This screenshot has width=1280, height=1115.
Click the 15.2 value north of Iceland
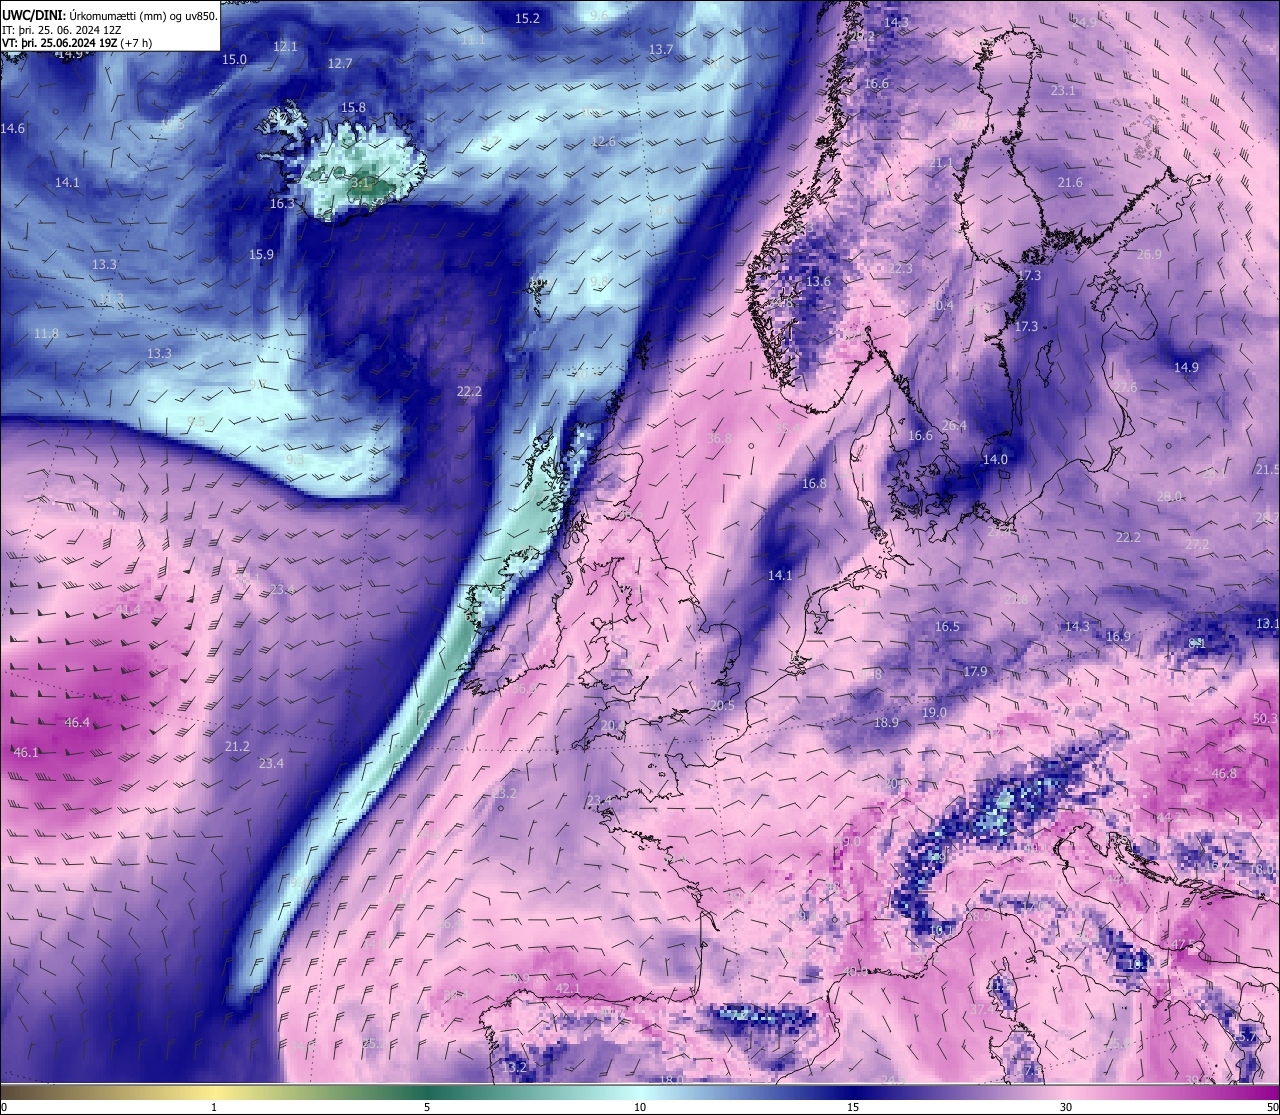(527, 18)
